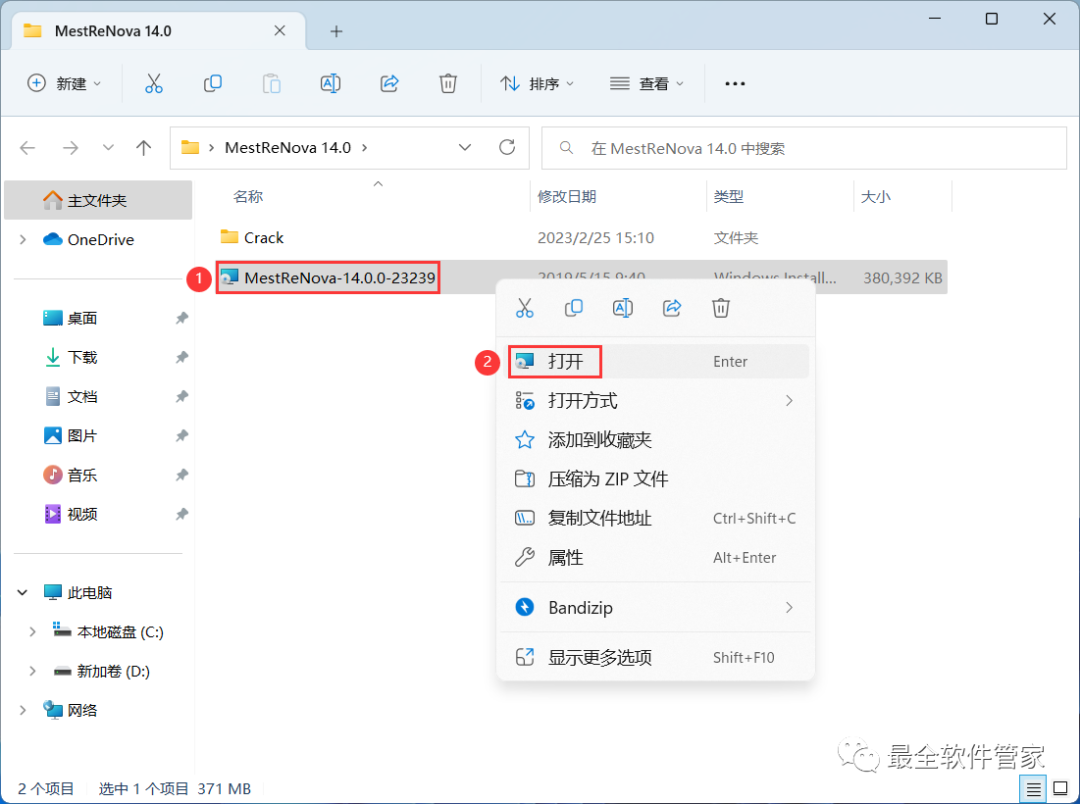The height and width of the screenshot is (804, 1080).
Task: Choose 打开 in the context menu
Action: (x=655, y=361)
